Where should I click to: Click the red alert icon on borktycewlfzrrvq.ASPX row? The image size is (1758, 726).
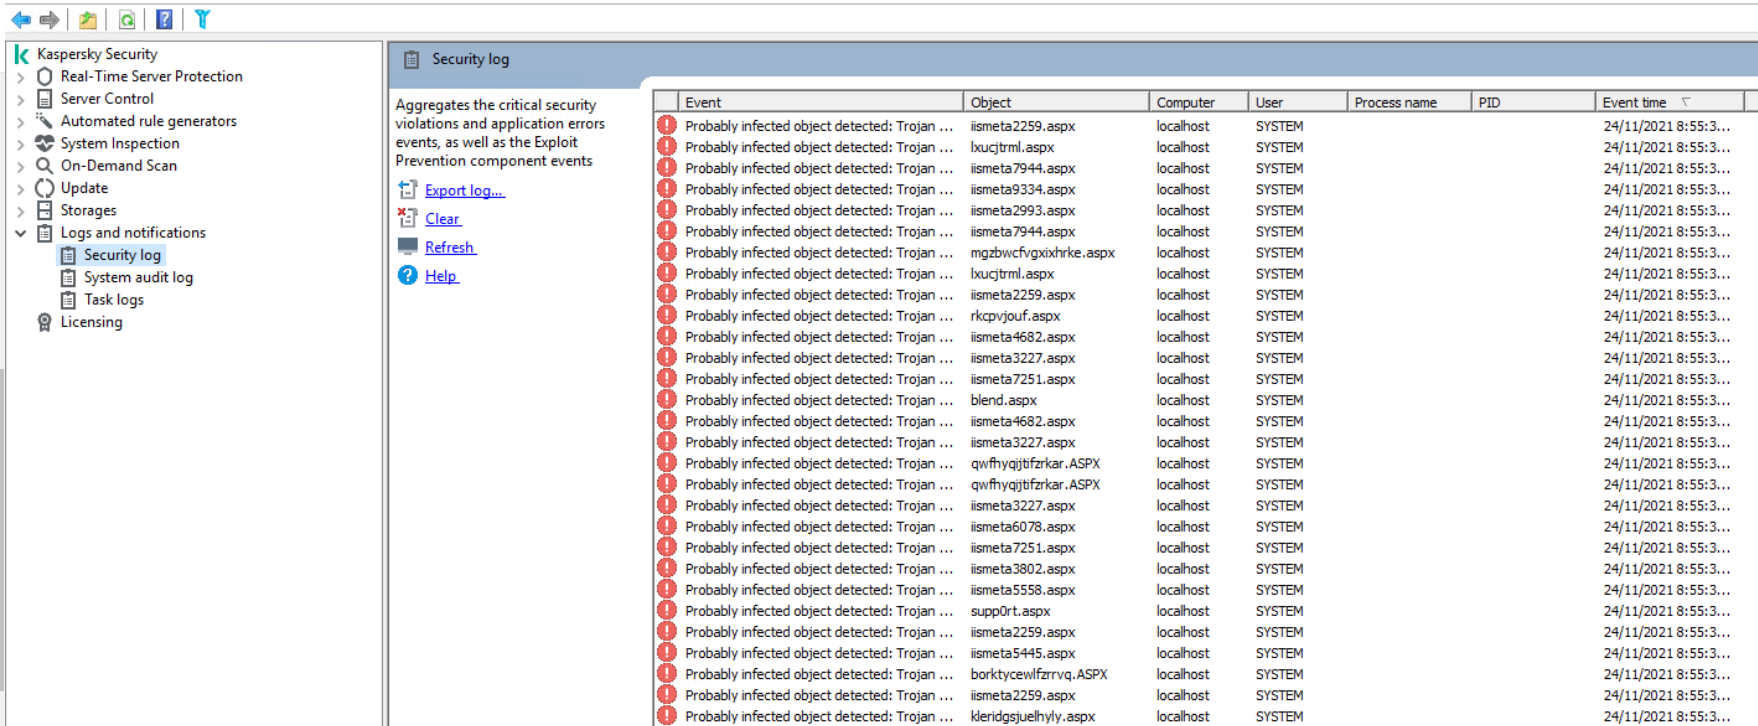[x=667, y=674]
